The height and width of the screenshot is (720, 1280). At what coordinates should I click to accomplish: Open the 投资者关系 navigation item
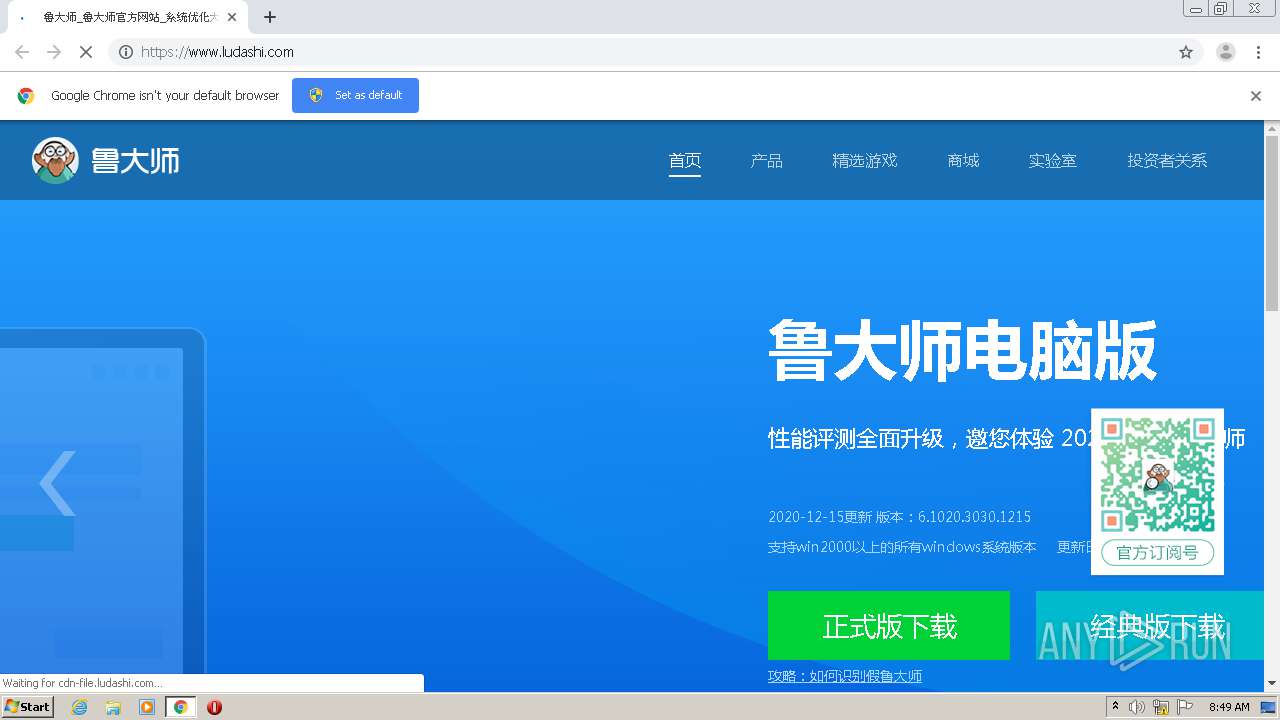tap(1168, 161)
